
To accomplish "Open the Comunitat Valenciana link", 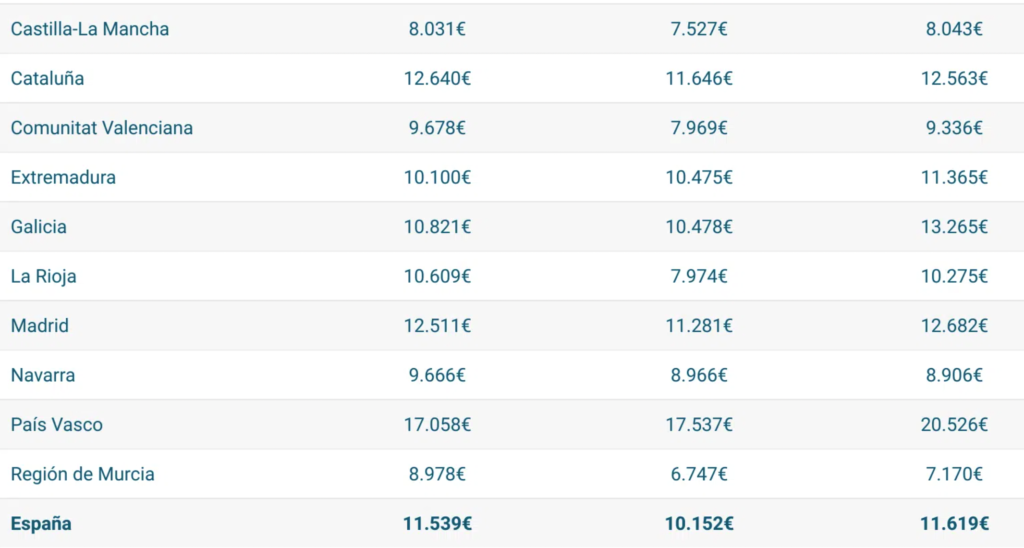I will 102,128.
